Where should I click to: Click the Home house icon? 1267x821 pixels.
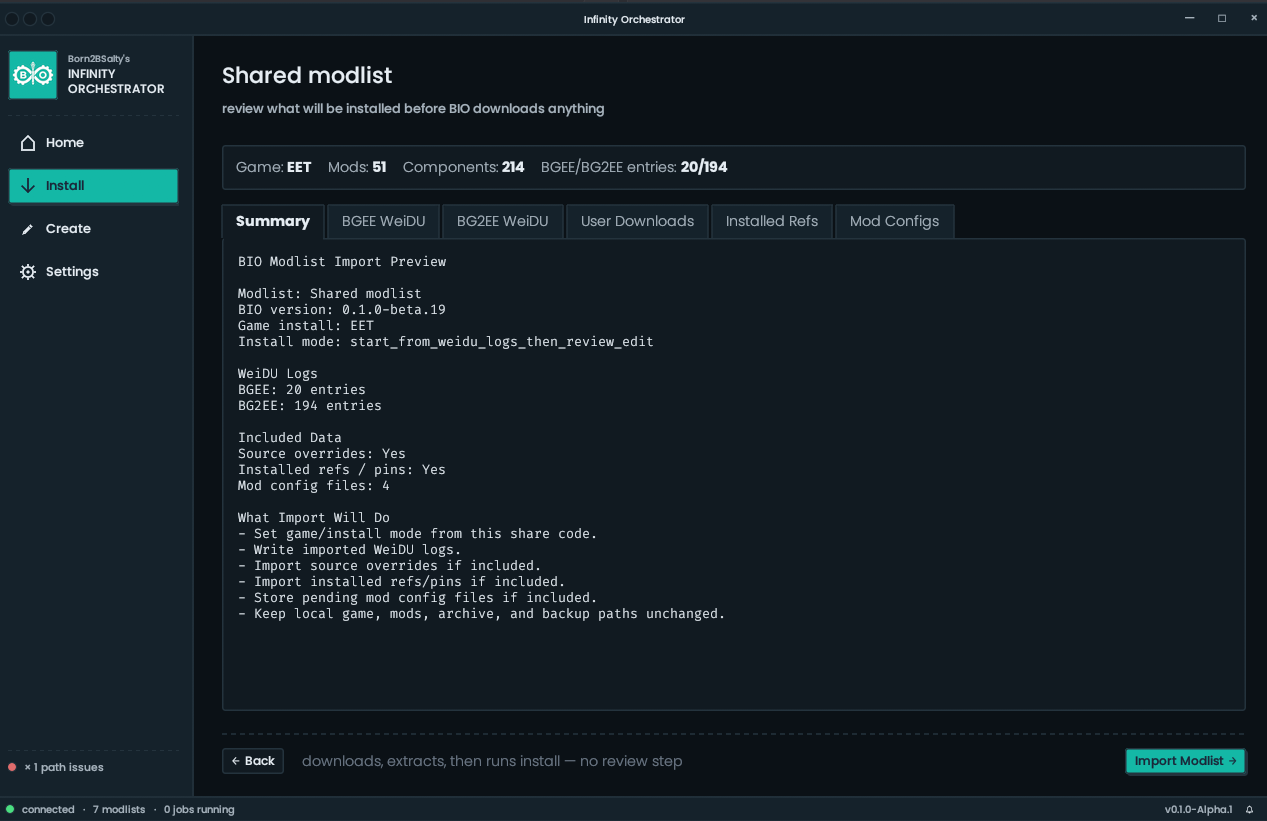28,143
